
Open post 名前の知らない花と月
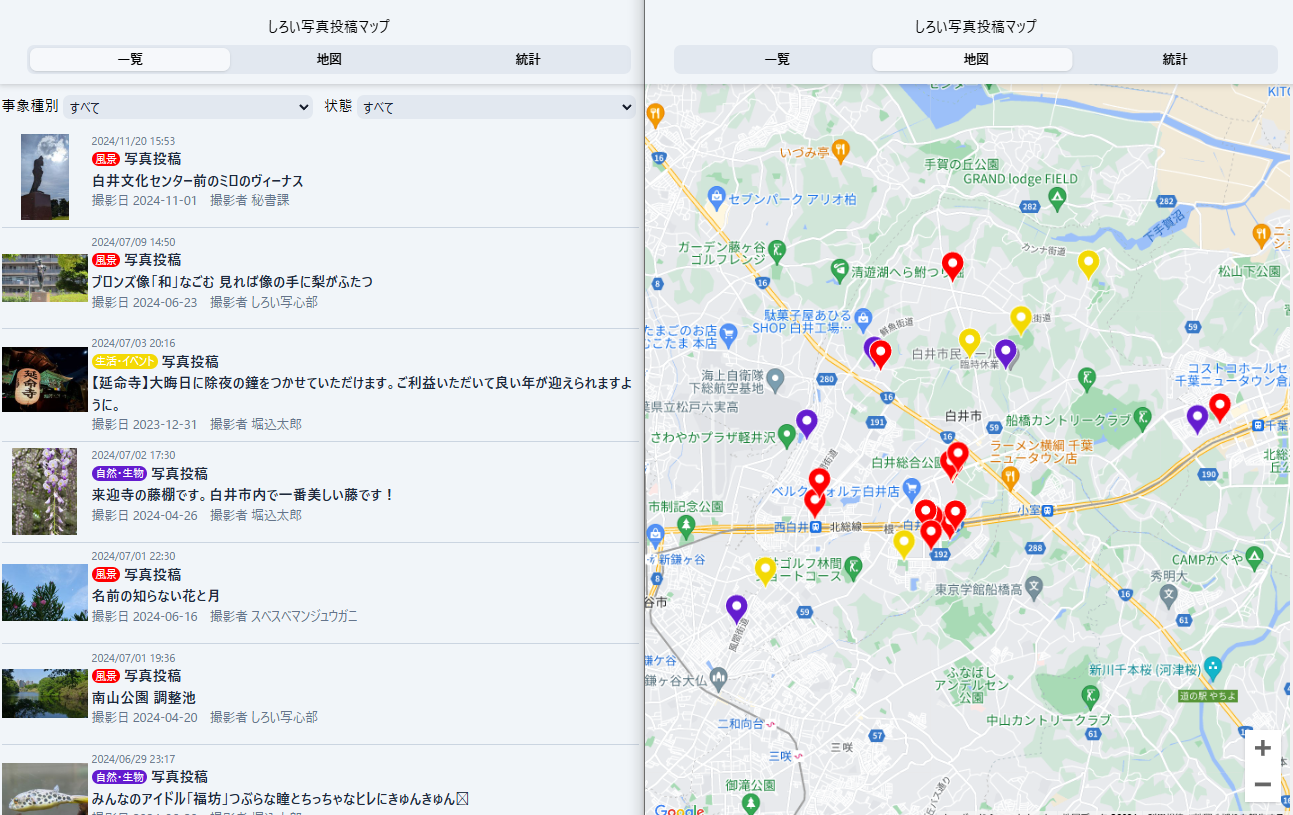[156, 595]
